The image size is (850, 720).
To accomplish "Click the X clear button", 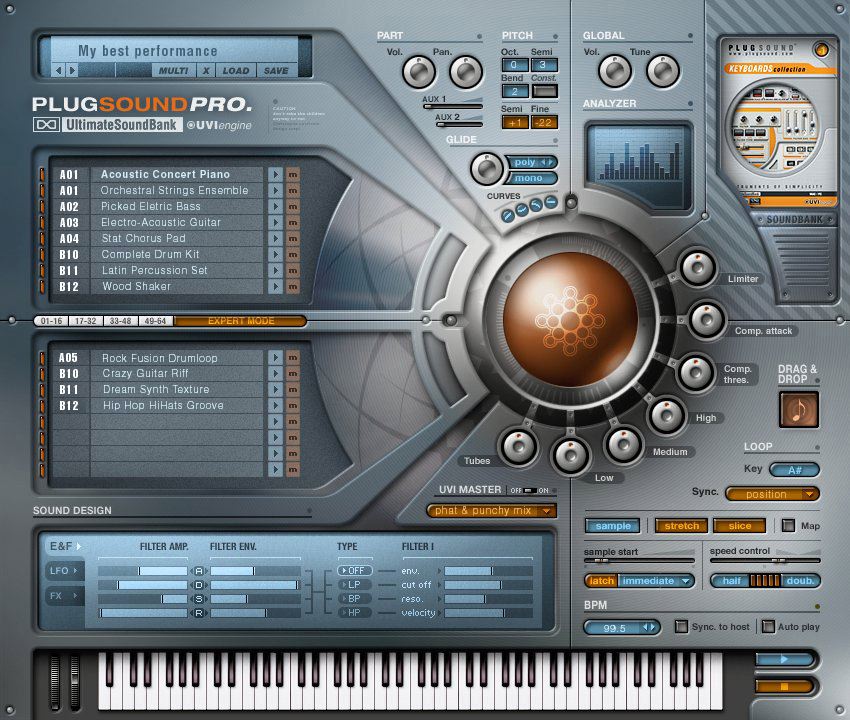I will coord(206,70).
